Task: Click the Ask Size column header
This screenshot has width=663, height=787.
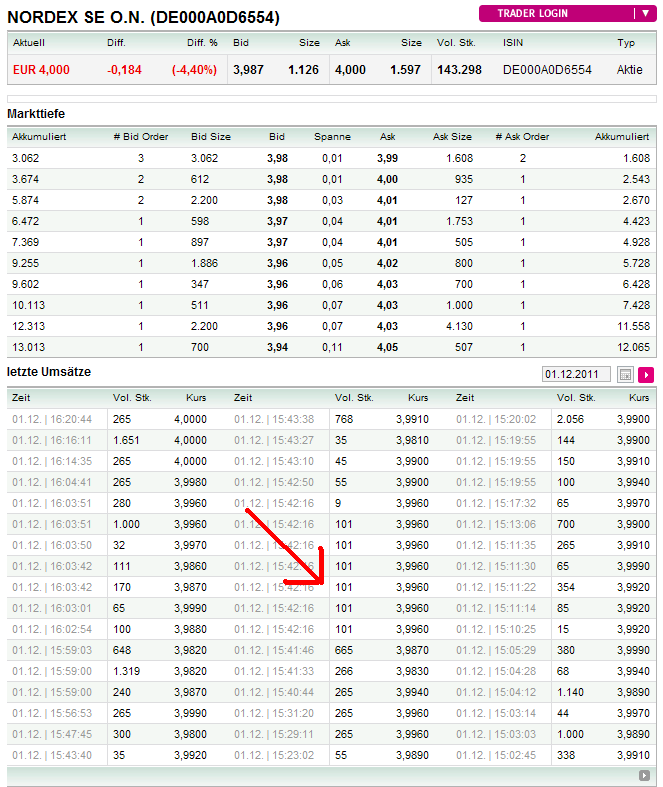Action: (x=452, y=137)
